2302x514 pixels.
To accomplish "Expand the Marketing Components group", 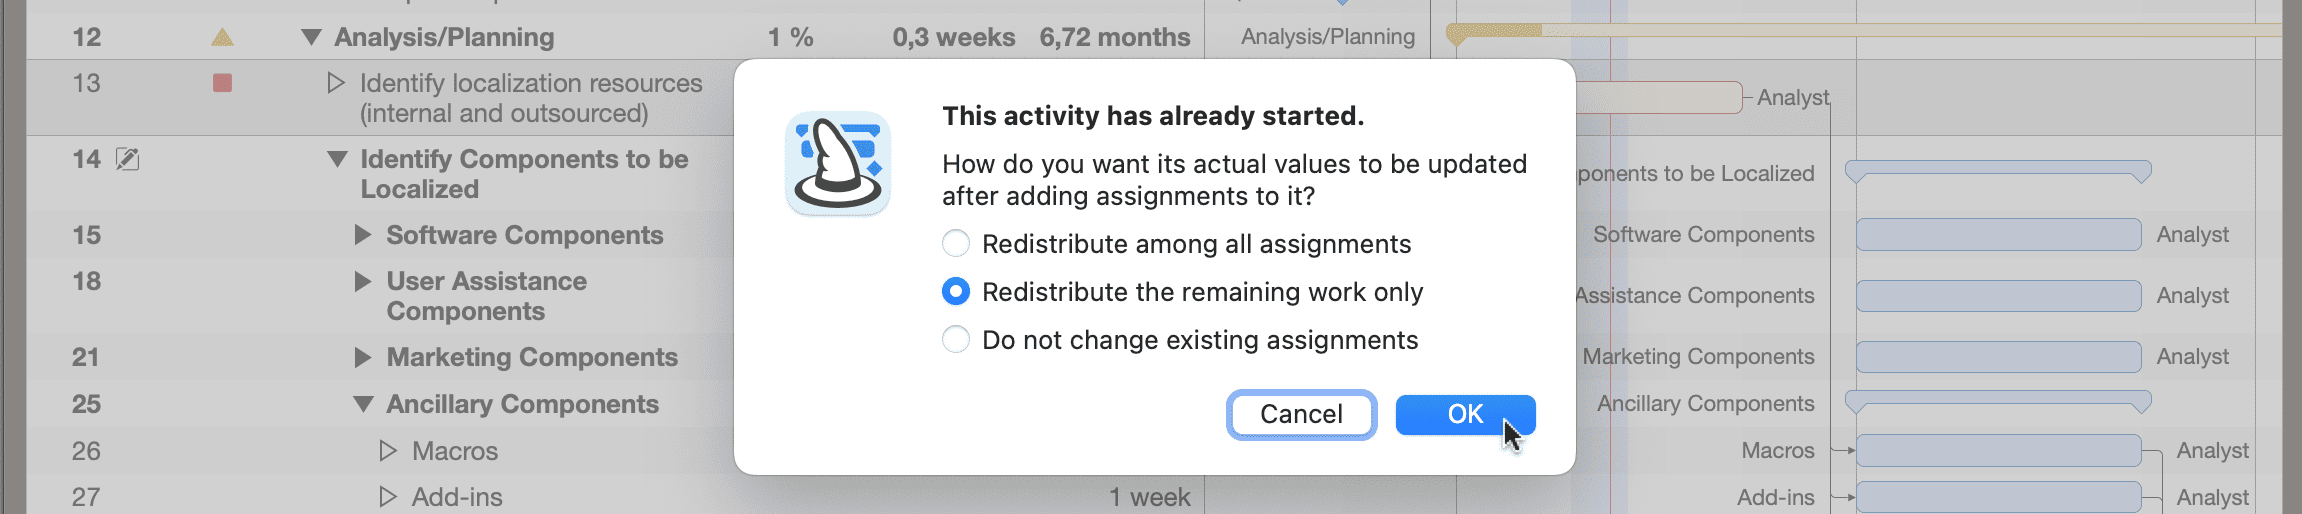I will (x=363, y=357).
